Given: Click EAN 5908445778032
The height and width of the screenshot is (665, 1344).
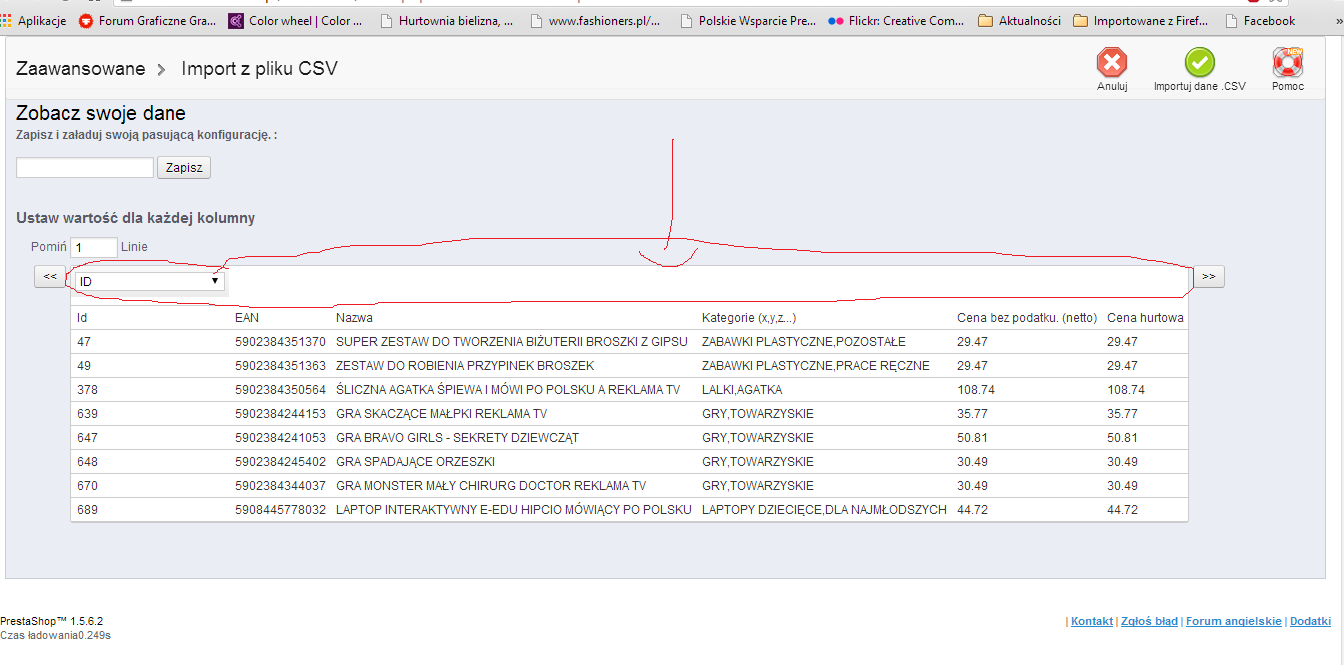Looking at the screenshot, I should 280,510.
